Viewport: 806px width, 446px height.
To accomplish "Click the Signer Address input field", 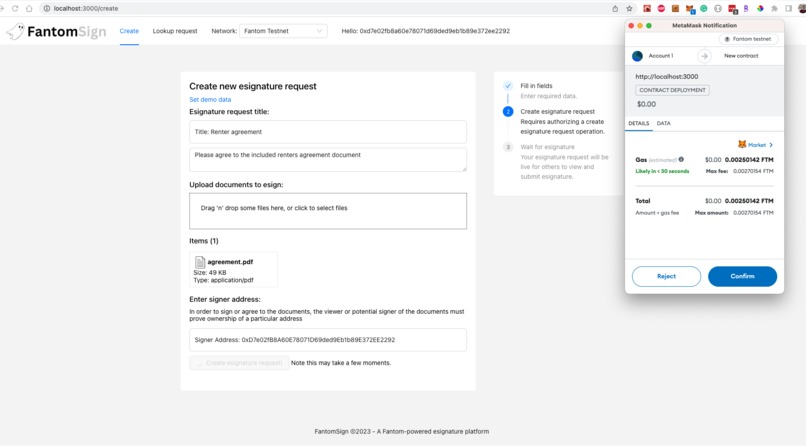I will pyautogui.click(x=328, y=340).
